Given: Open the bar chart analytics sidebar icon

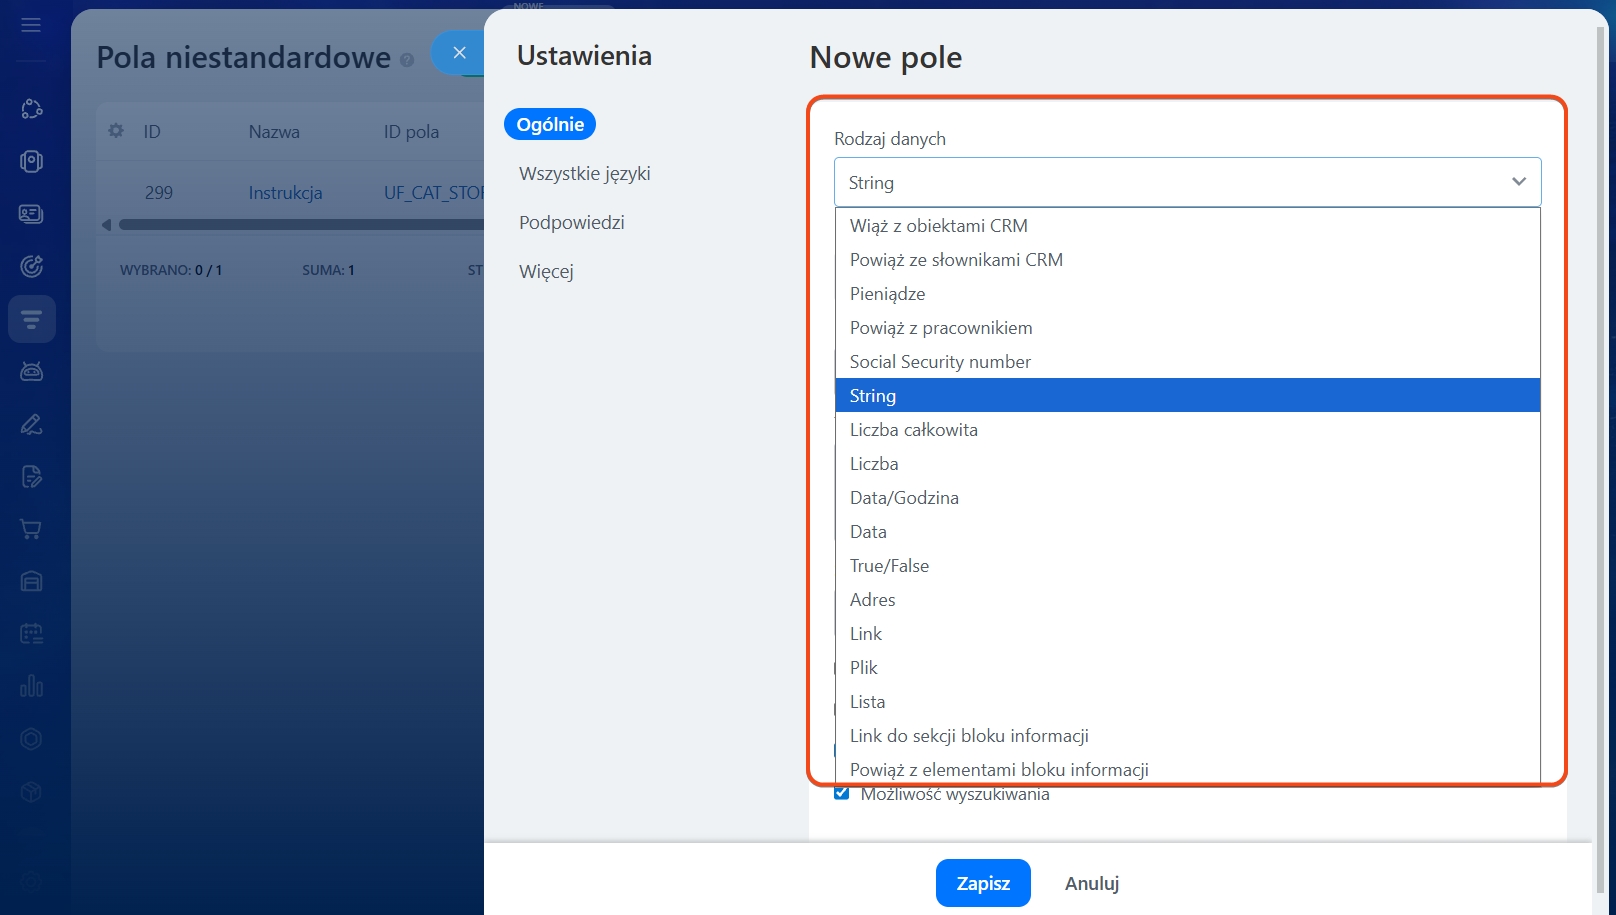Looking at the screenshot, I should (x=31, y=686).
